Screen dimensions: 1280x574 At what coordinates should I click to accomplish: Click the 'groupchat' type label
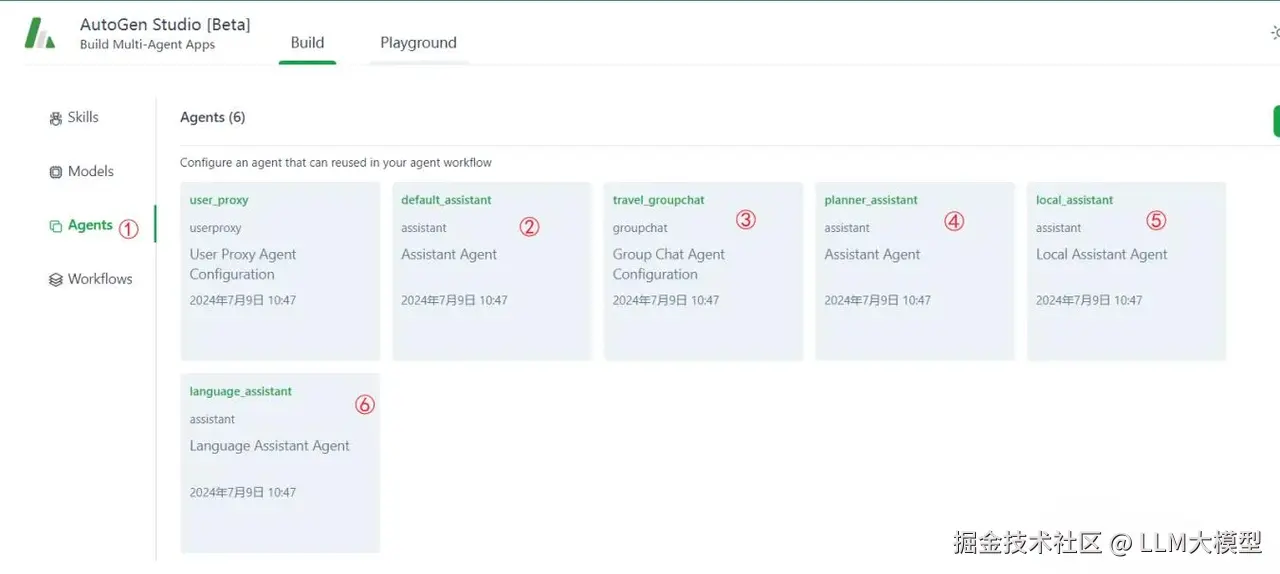pos(640,228)
